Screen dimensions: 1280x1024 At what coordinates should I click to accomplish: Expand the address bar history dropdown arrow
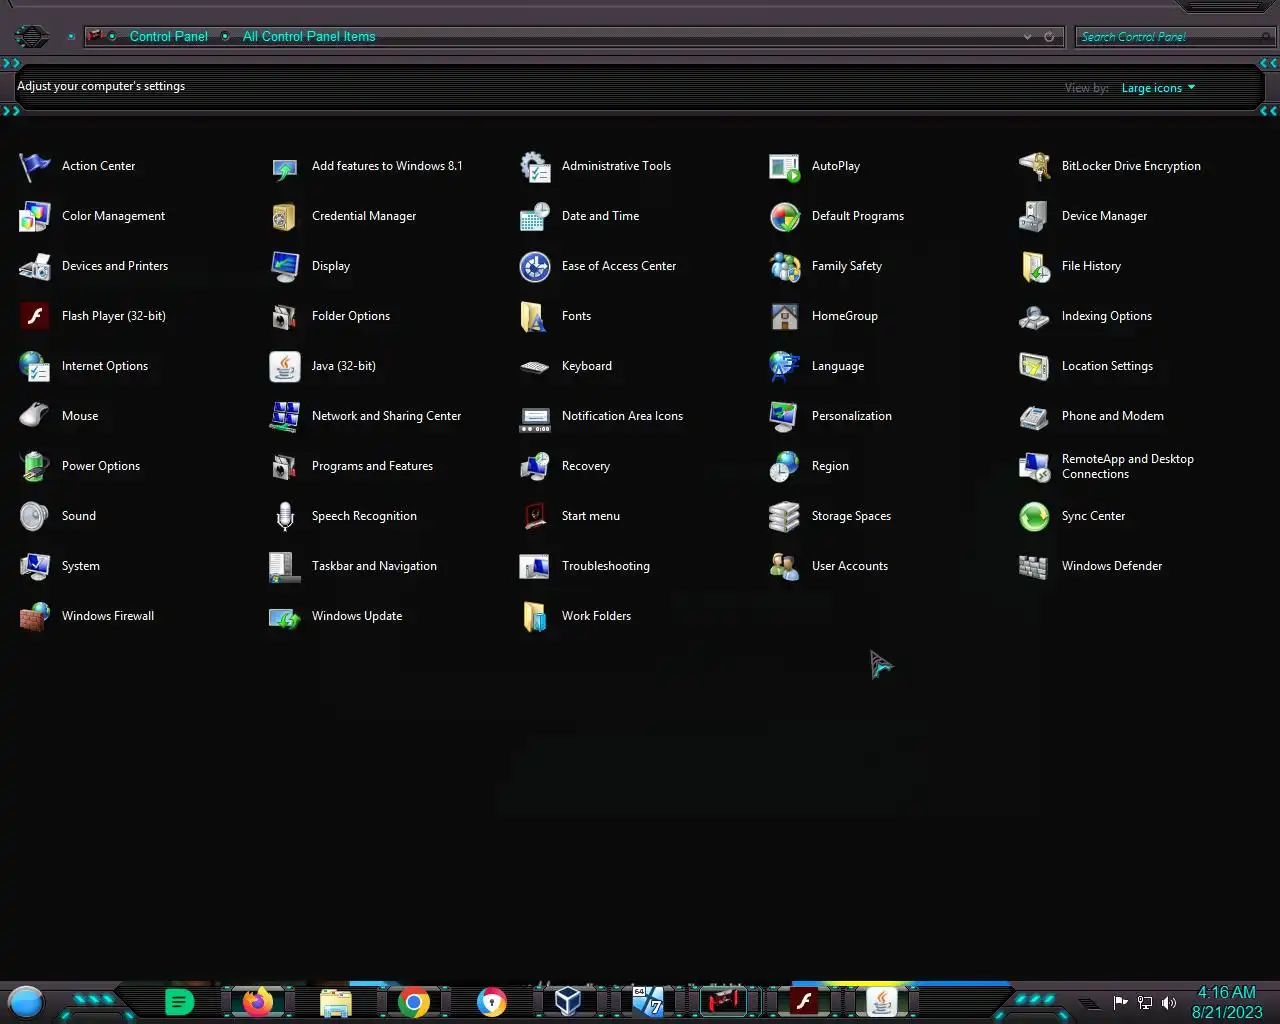point(1027,37)
